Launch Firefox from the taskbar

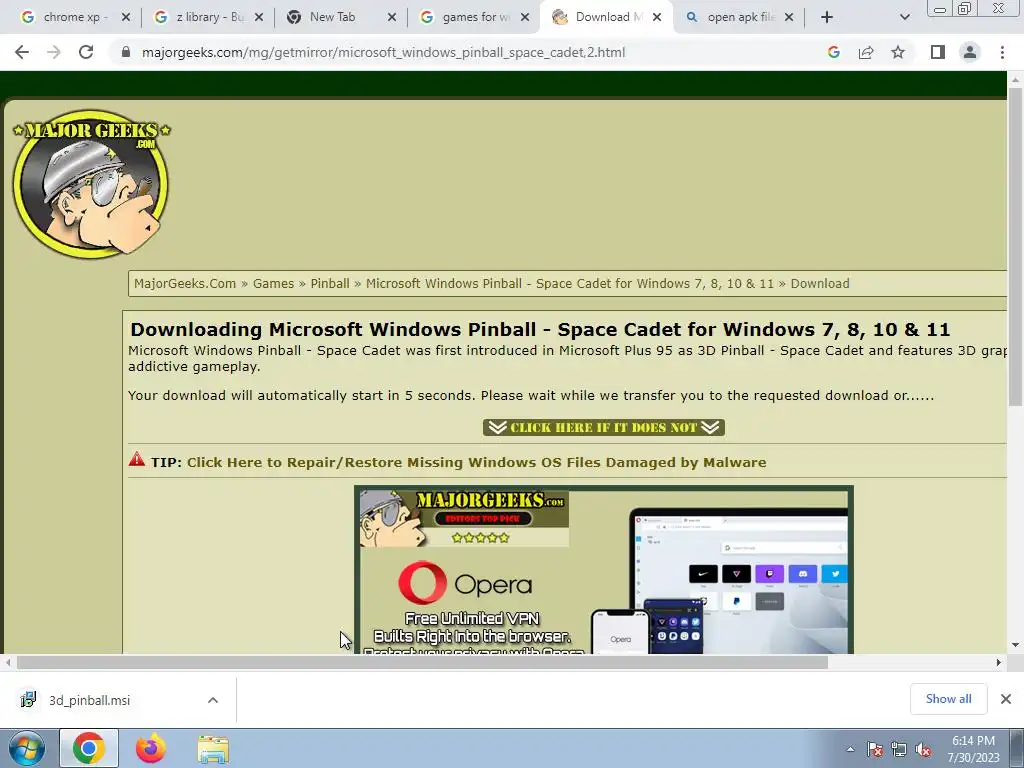click(151, 748)
